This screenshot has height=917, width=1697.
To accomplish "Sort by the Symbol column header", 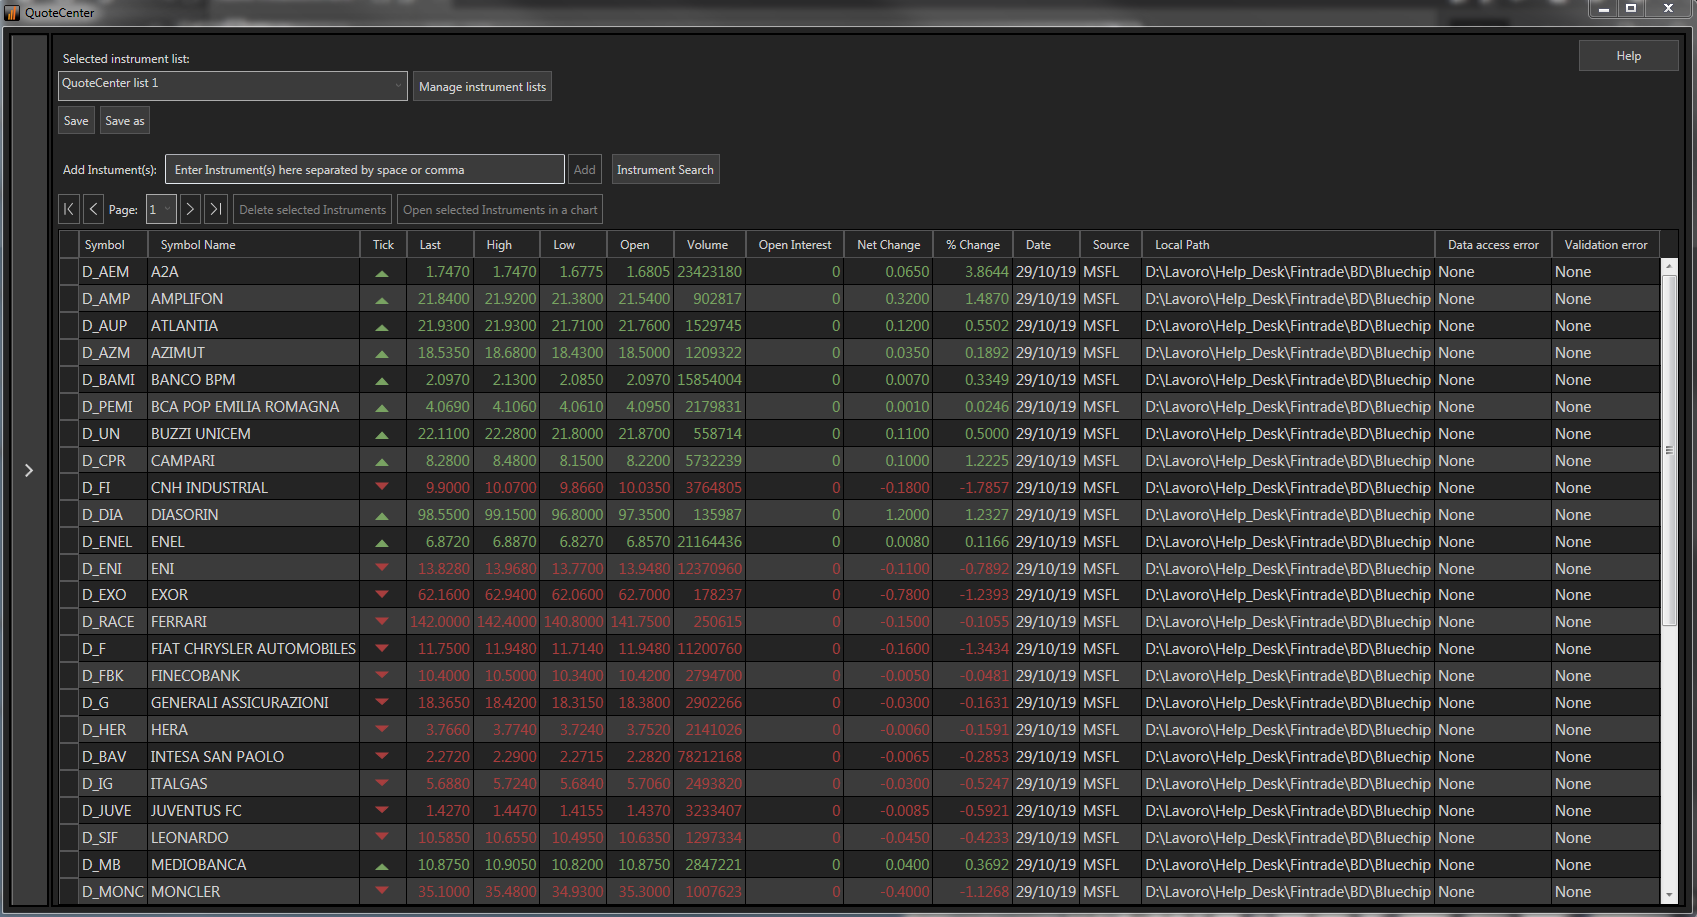I will [x=113, y=245].
